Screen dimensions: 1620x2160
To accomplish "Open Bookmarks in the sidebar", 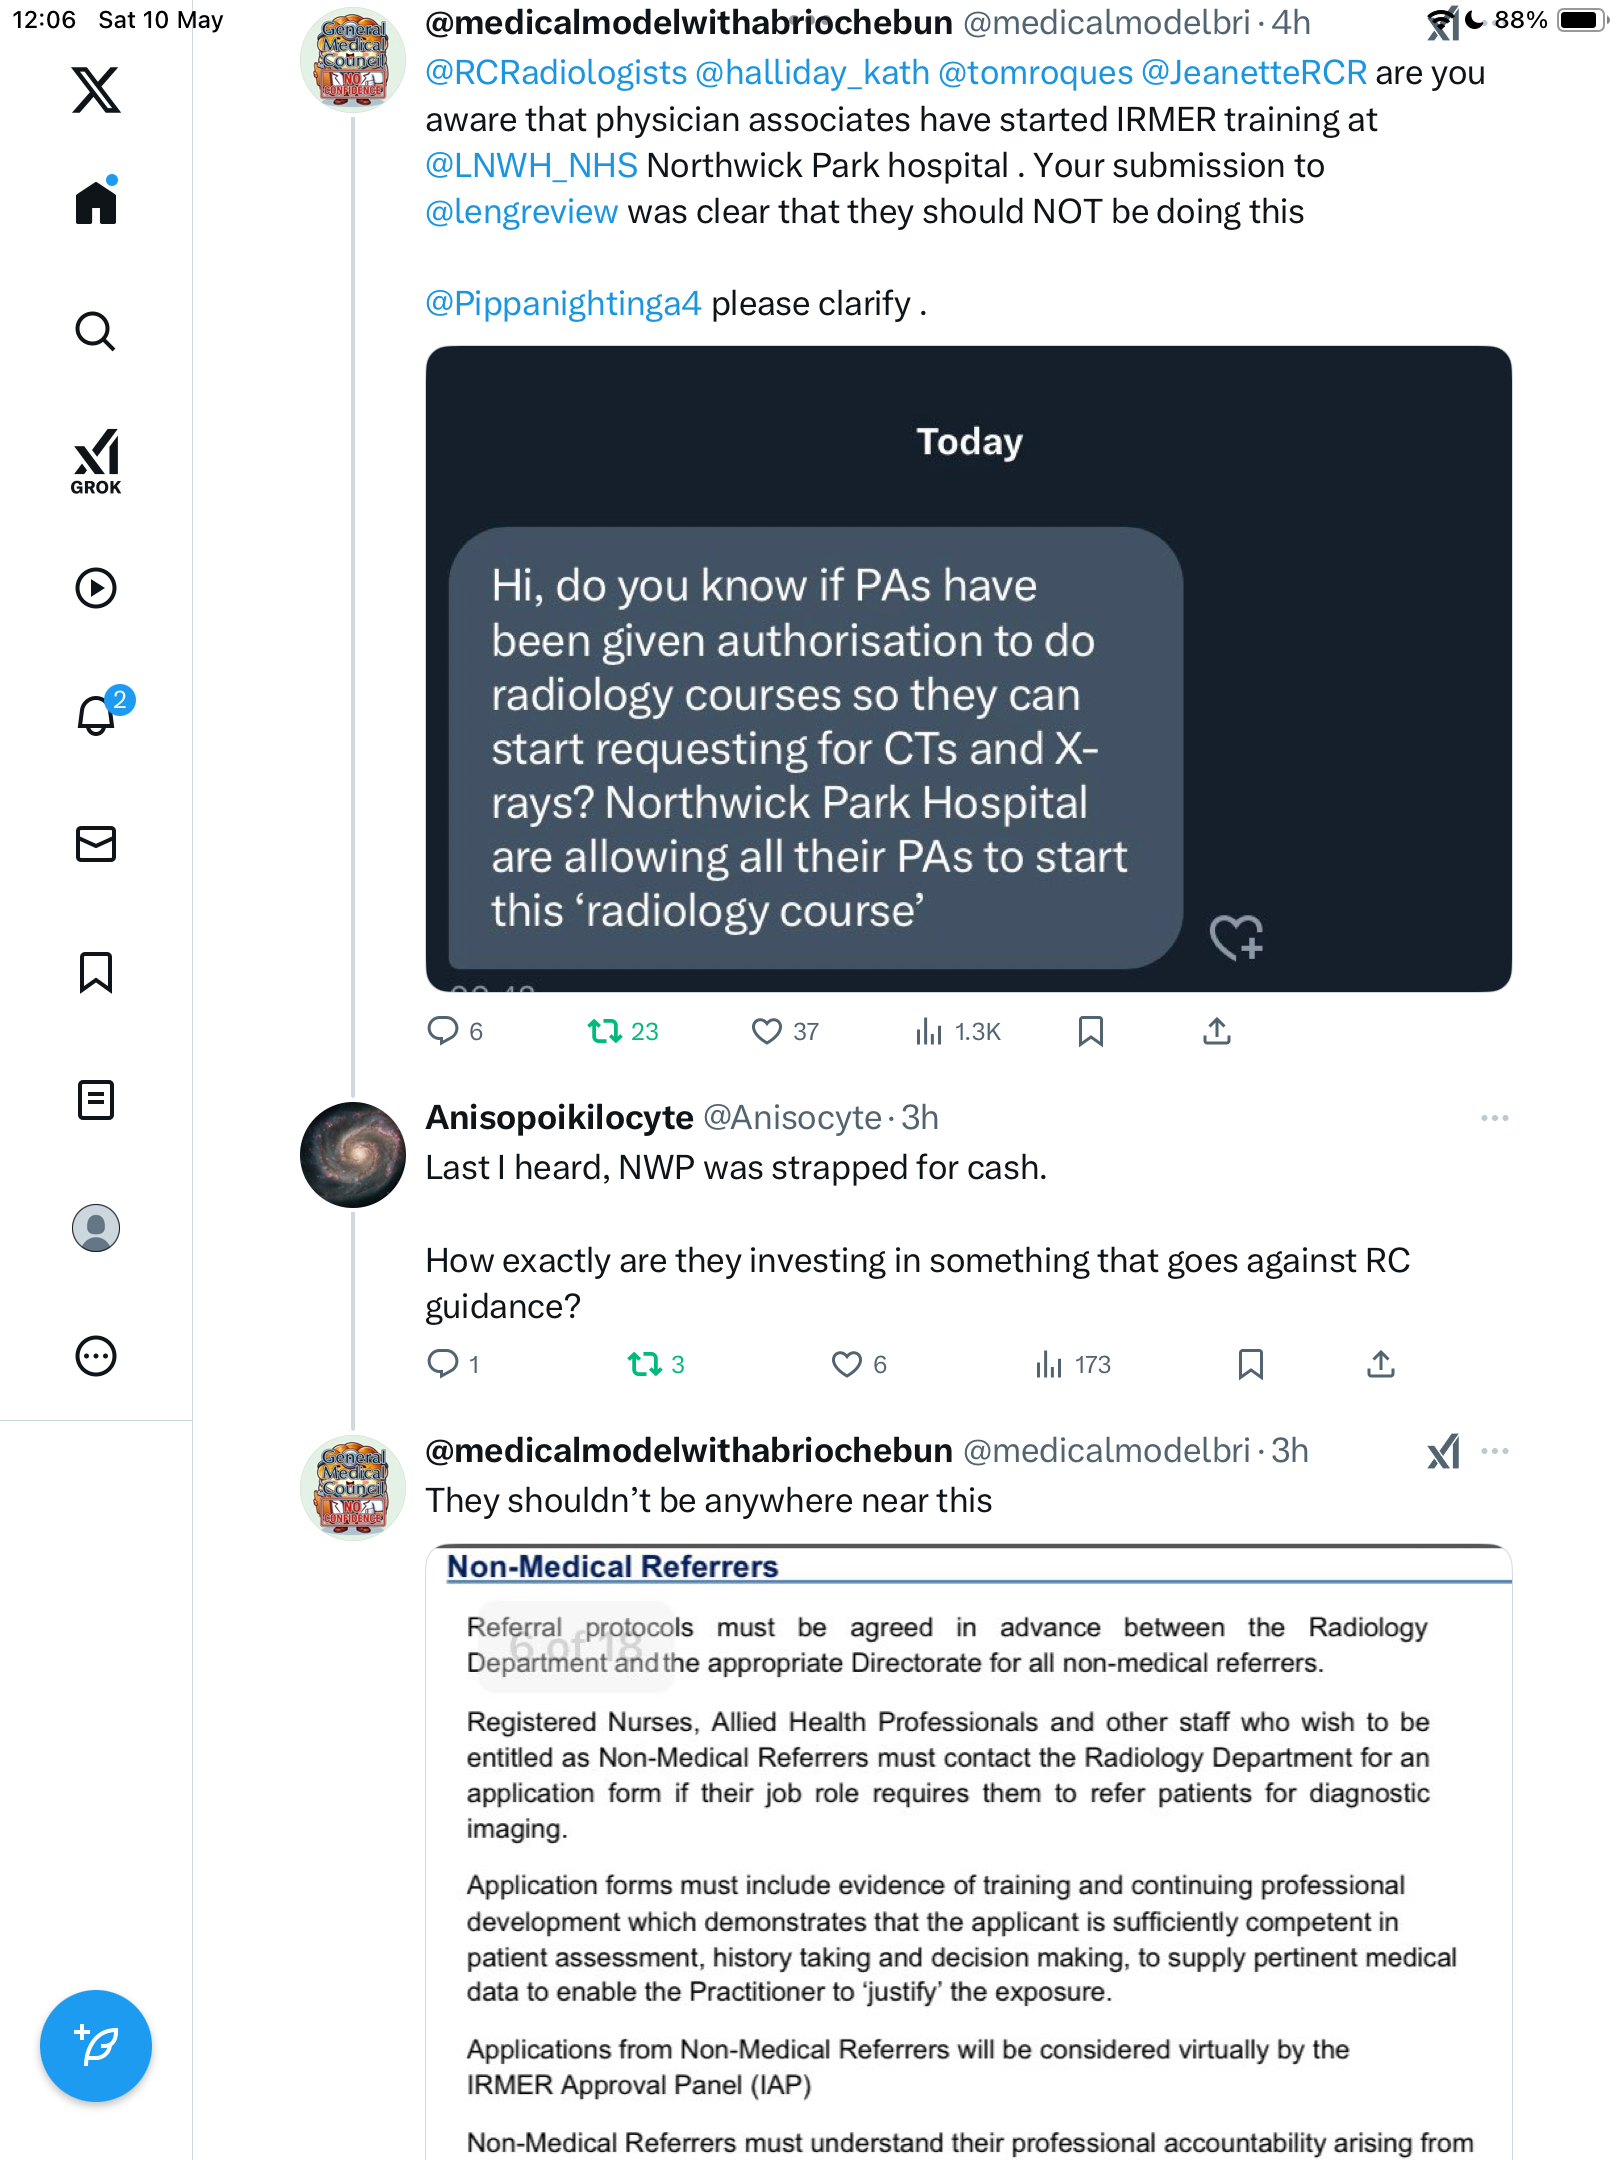I will tap(96, 972).
